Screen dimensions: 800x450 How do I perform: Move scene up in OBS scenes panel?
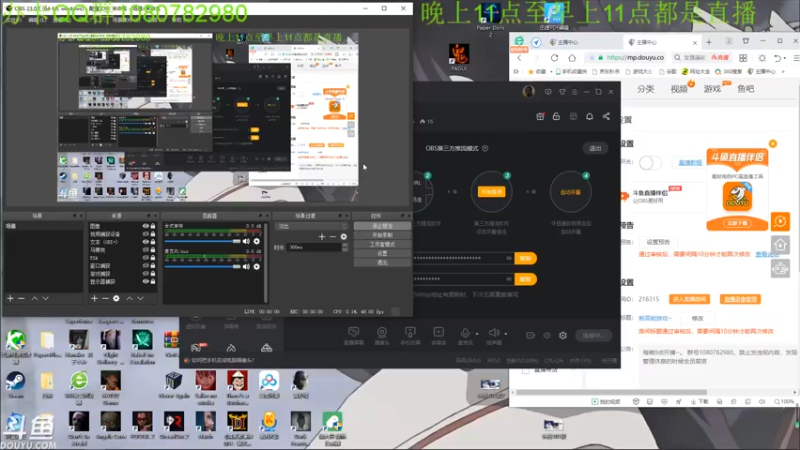(x=35, y=298)
